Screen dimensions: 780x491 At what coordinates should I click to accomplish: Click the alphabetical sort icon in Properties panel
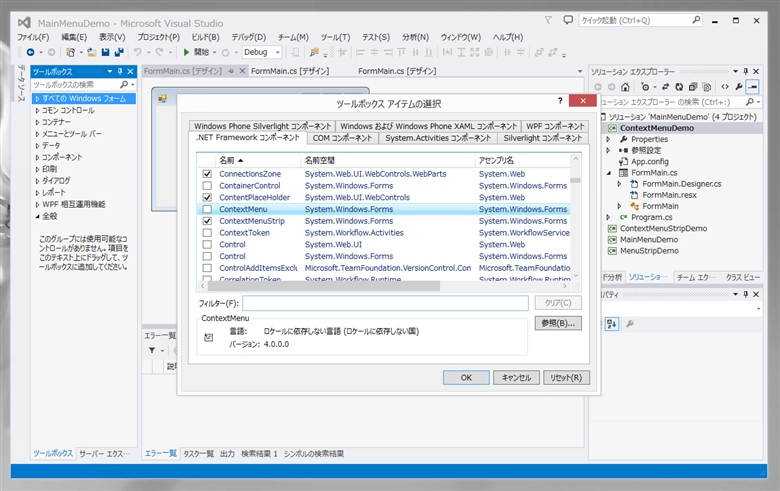[x=611, y=324]
